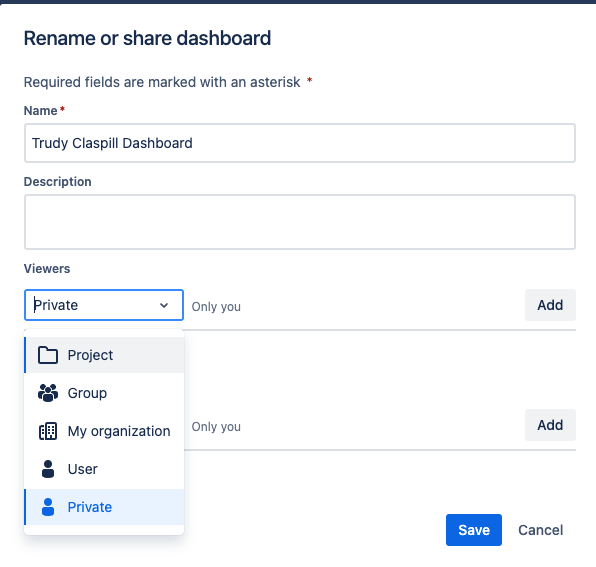Select Project option in dropdown list
This screenshot has height=567, width=596.
[x=104, y=355]
